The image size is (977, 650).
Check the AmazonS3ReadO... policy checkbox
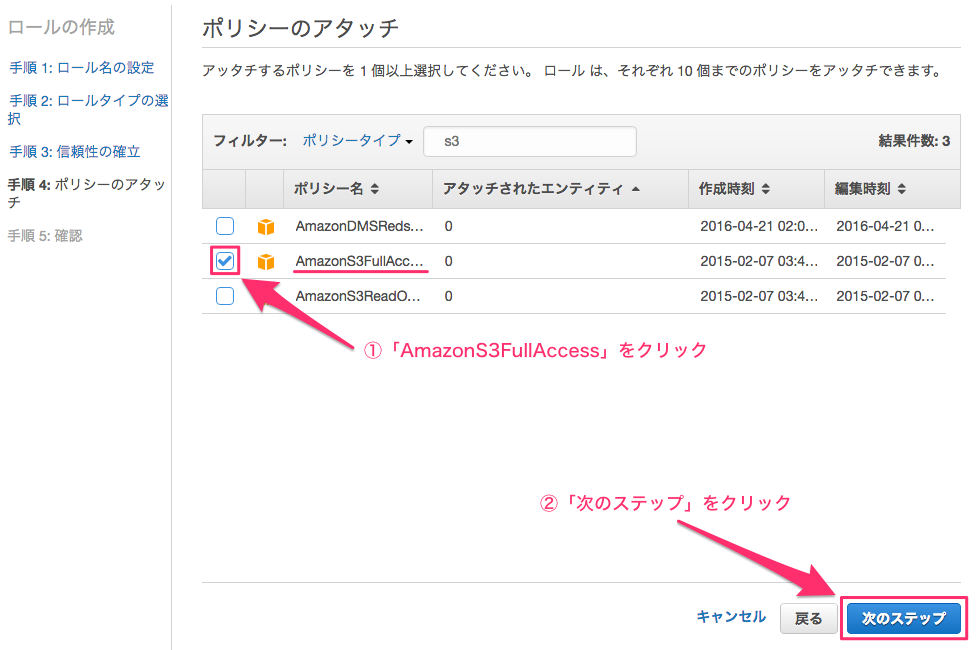(225, 295)
